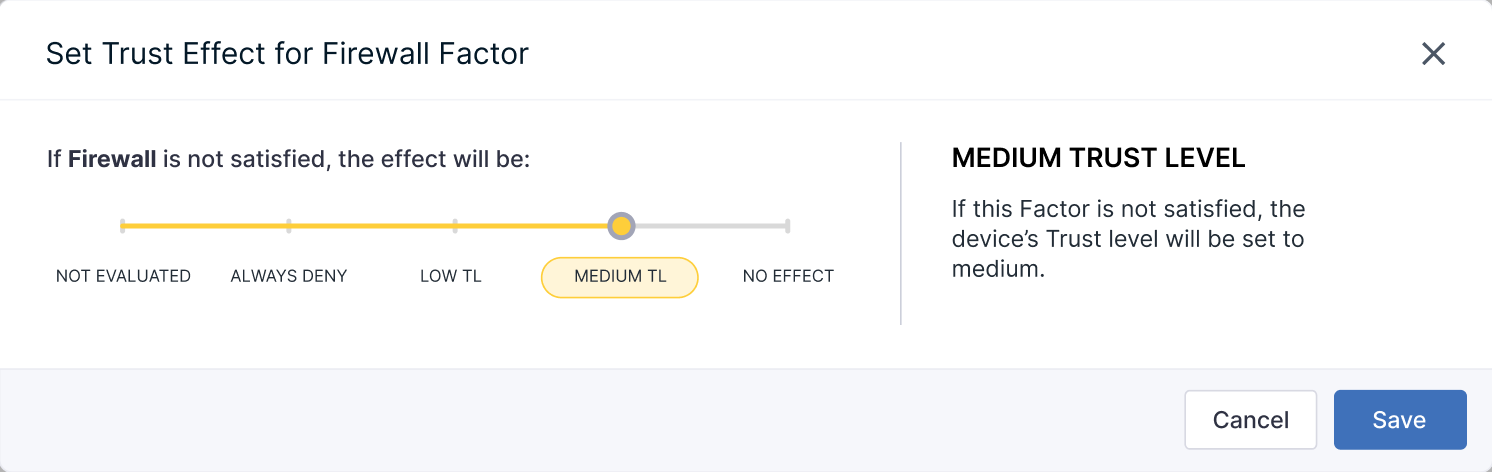Click the slider end tick above NO EFFECT
Screen dimensions: 1492x472
[x=788, y=226]
